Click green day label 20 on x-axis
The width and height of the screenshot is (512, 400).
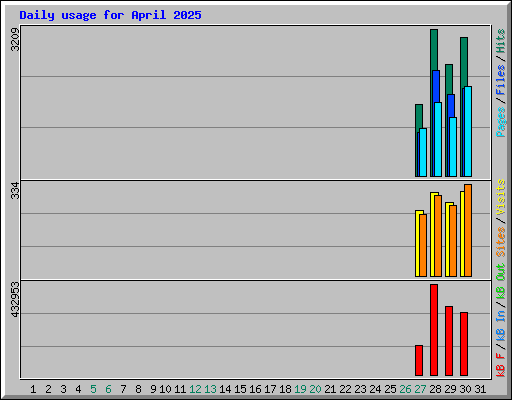pos(315,389)
